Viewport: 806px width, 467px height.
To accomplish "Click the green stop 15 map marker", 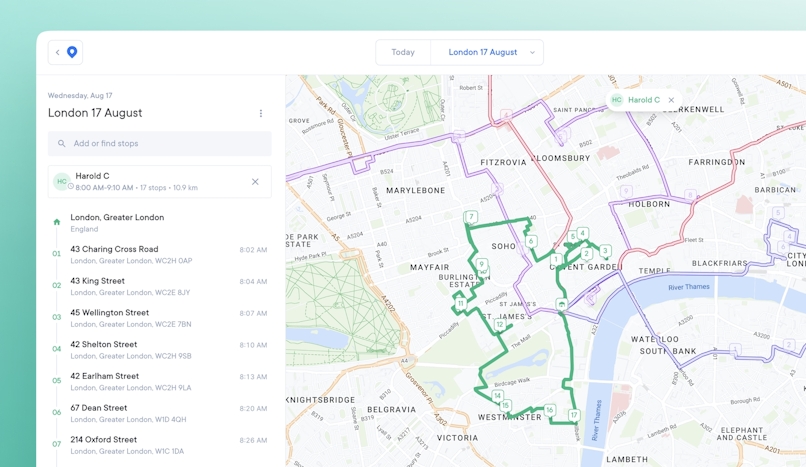I will (x=505, y=405).
